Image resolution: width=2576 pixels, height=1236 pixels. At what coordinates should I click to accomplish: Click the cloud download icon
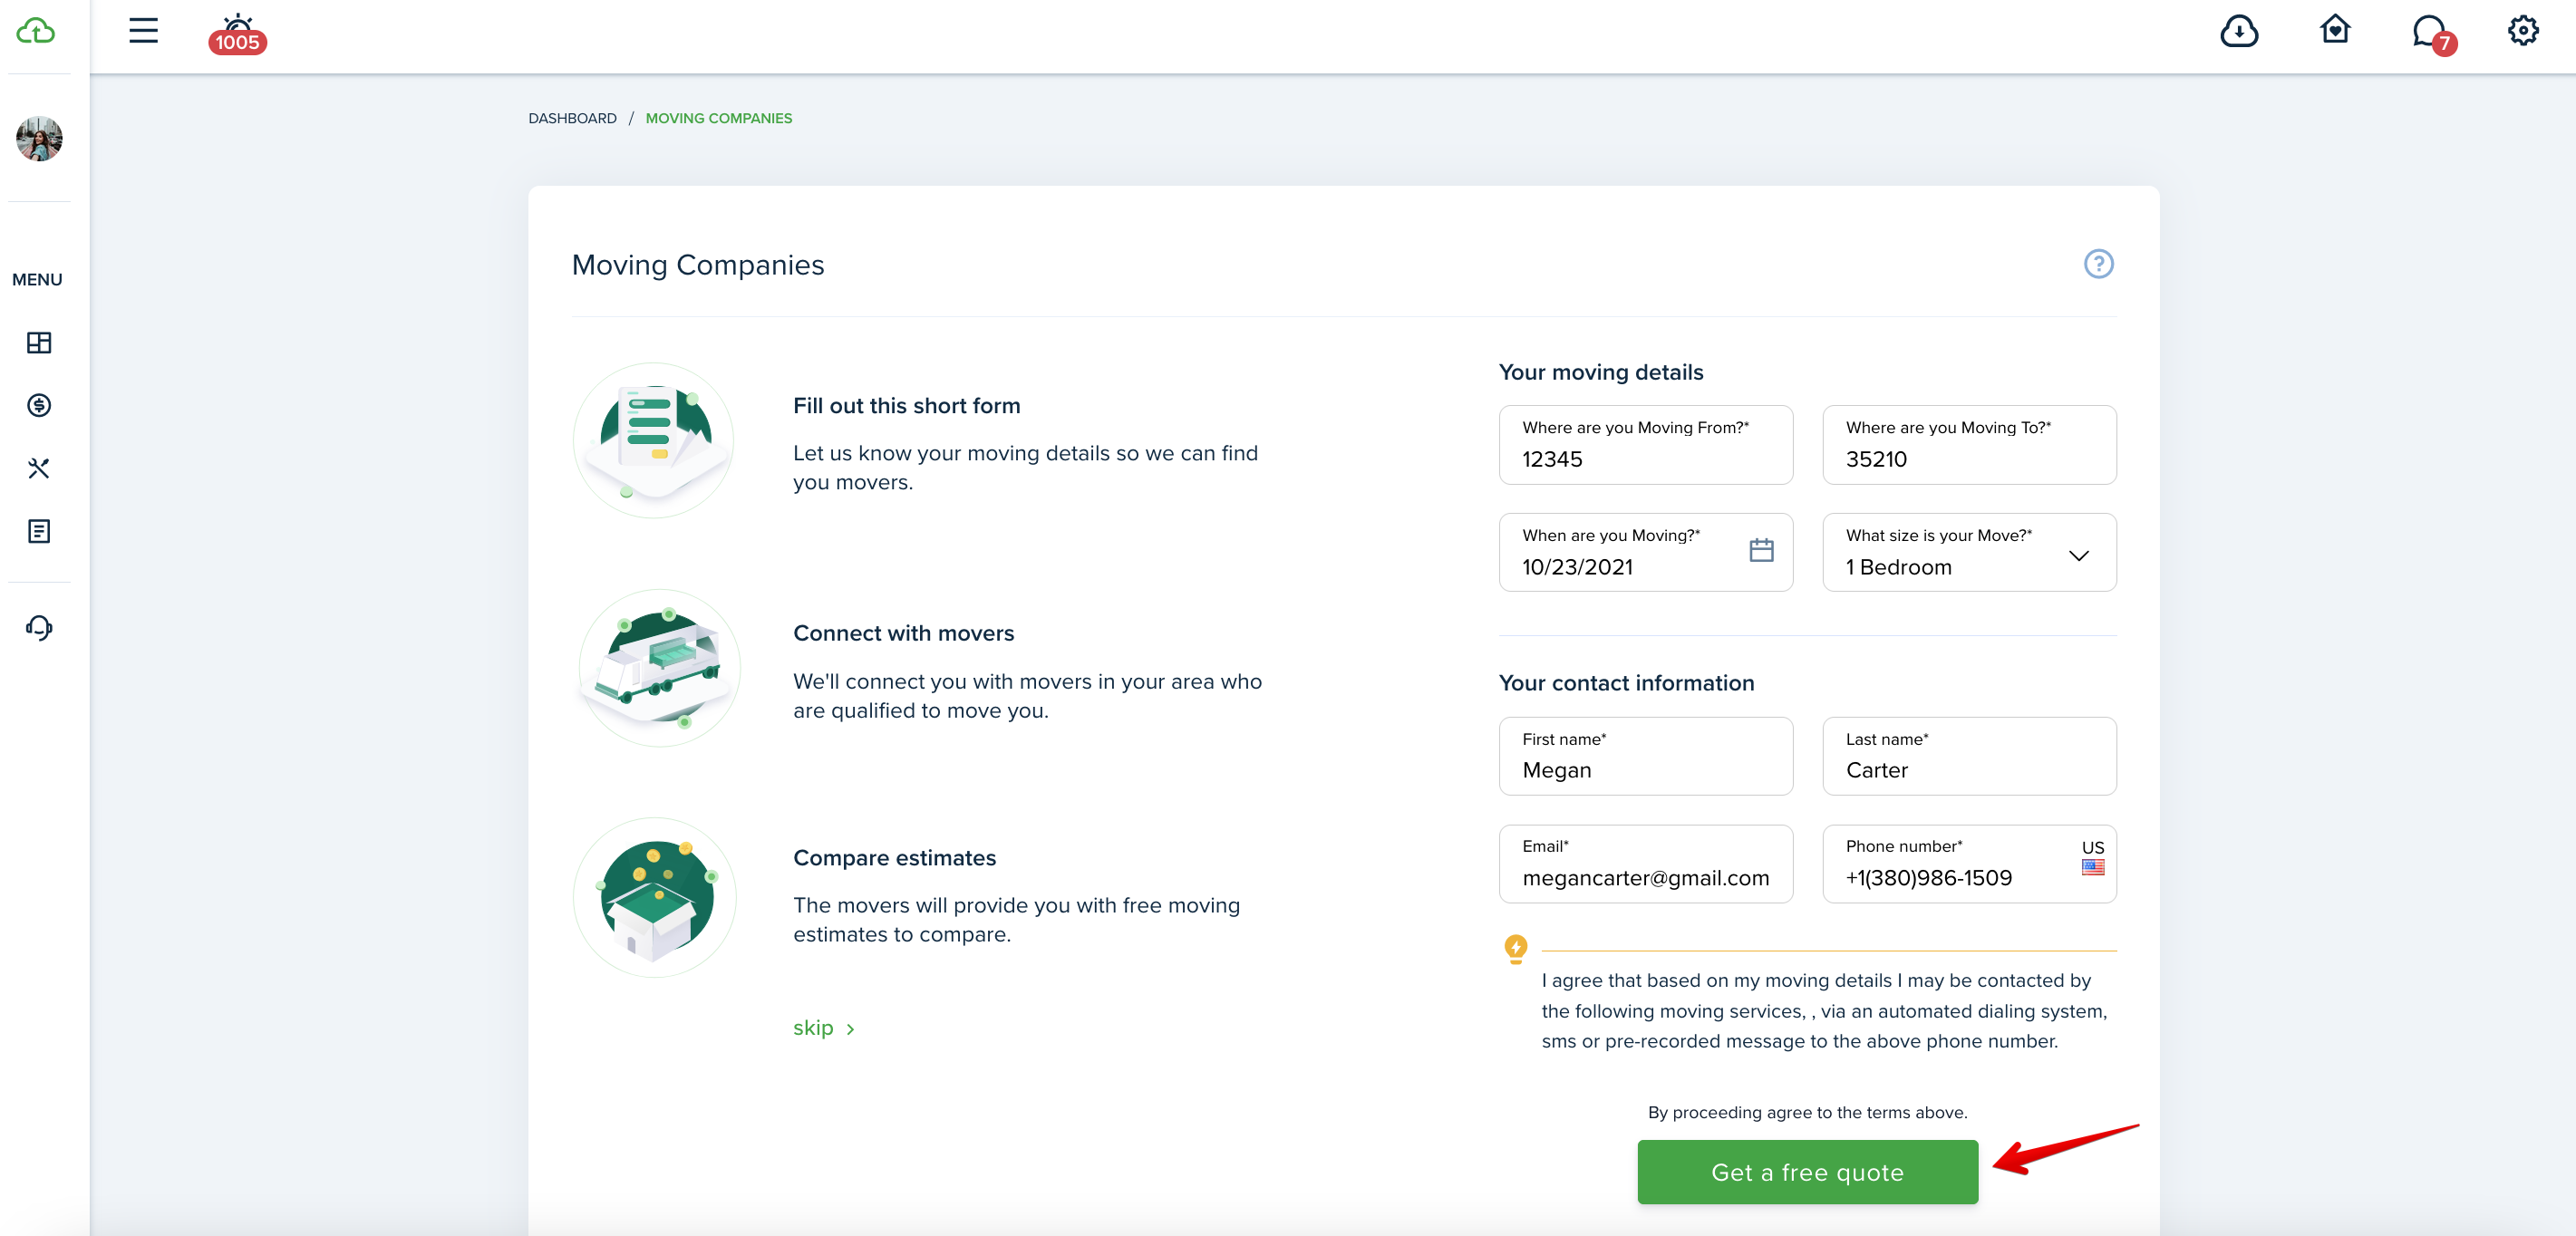coord(2239,31)
